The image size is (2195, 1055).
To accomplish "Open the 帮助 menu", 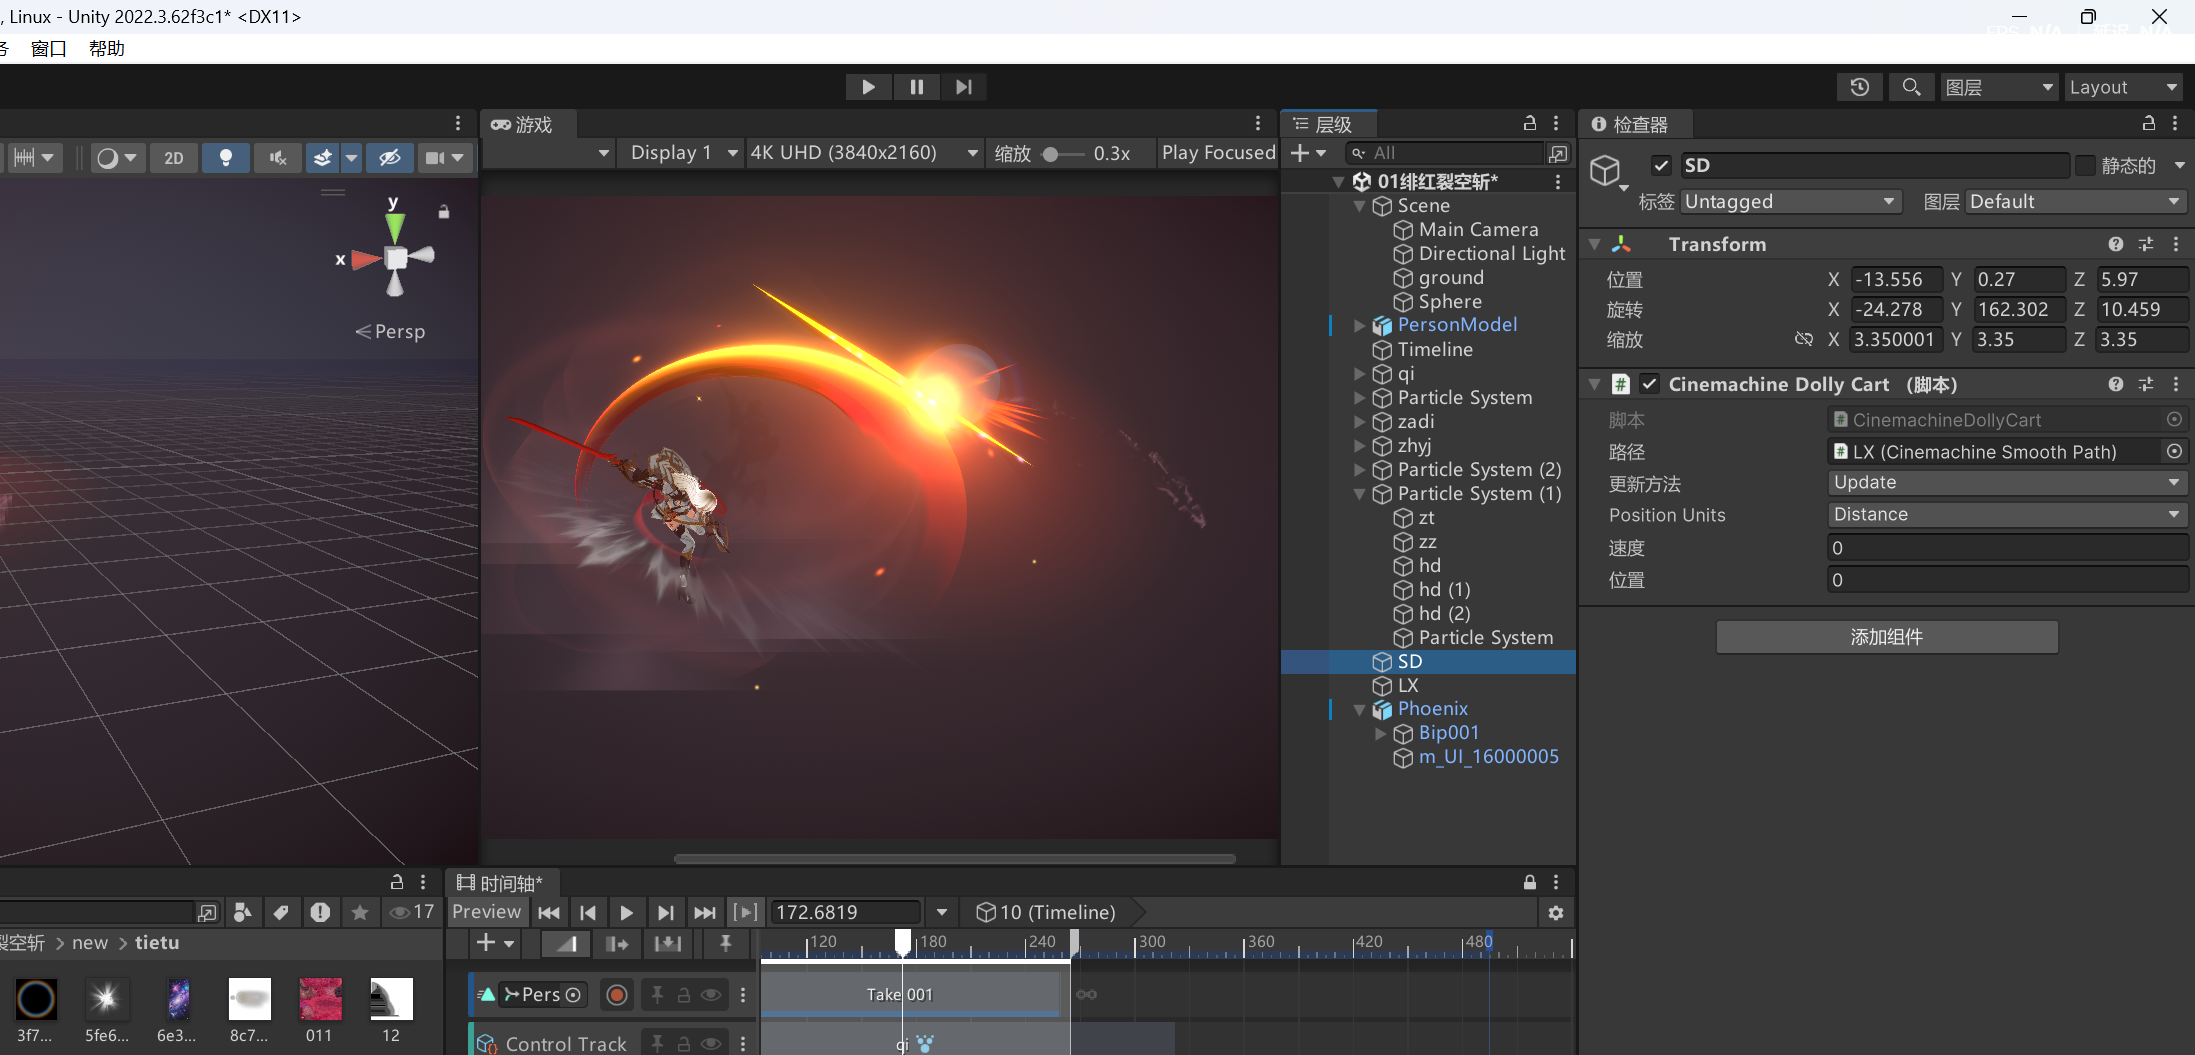I will [107, 48].
